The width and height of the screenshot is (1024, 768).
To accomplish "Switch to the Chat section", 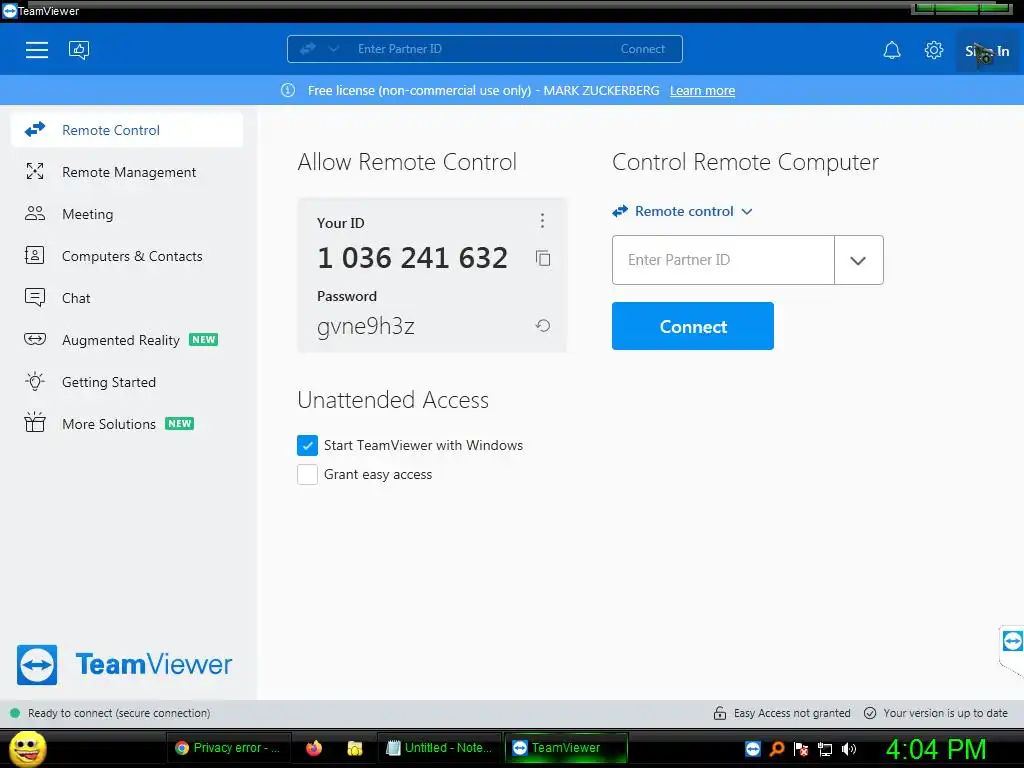I will [x=127, y=298].
